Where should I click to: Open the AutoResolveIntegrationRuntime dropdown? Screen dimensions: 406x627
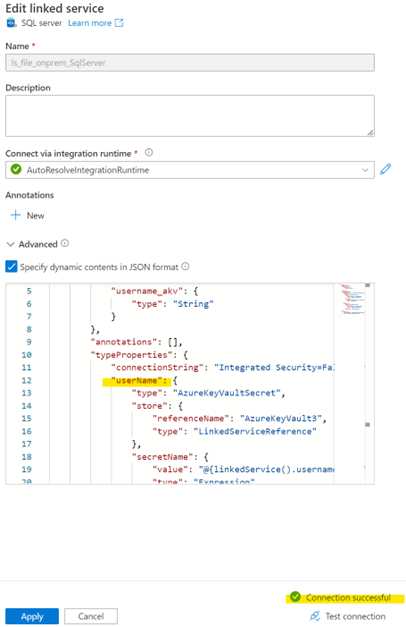(x=190, y=170)
